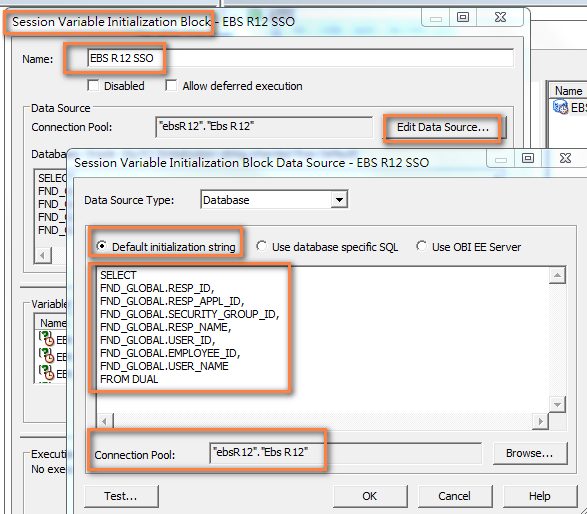Select the EBS item icon in right panel

tap(560, 107)
